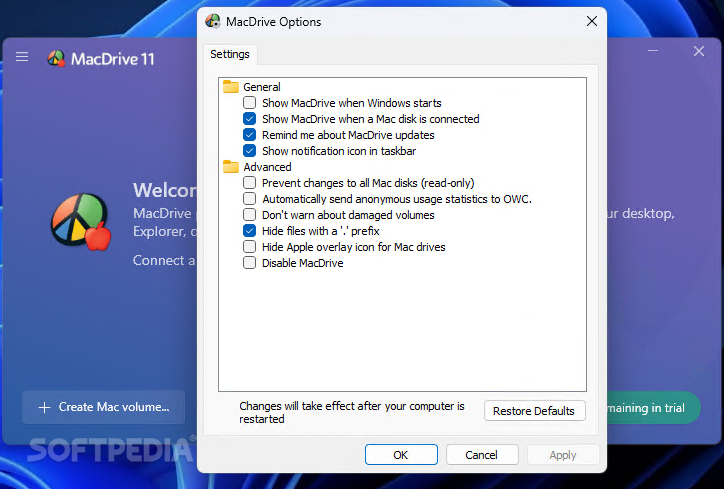
Task: Check the Disable MacDrive option
Action: tap(249, 263)
